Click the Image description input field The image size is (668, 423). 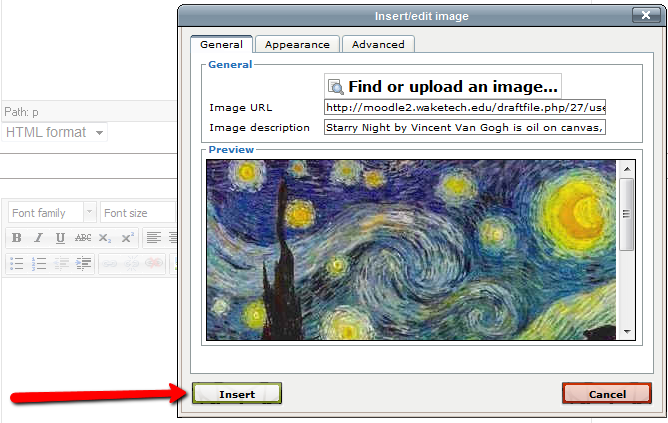click(x=465, y=127)
